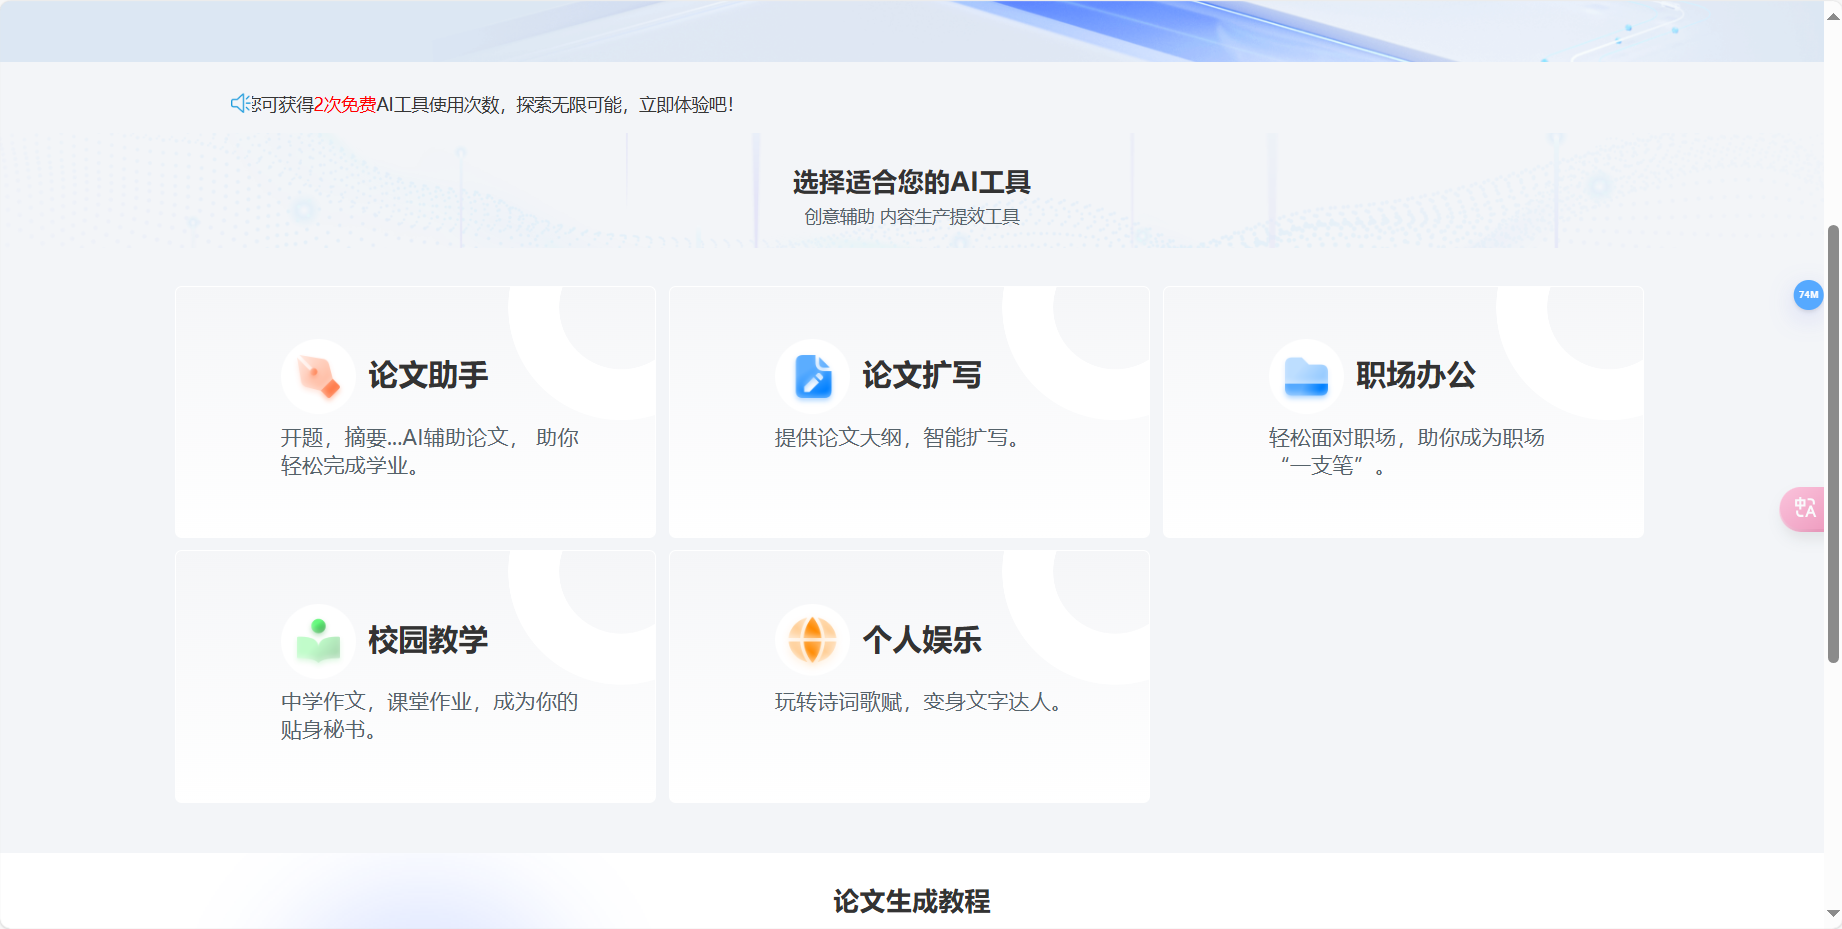Image resolution: width=1842 pixels, height=929 pixels.
Task: Open the 论文助手 card title
Action: coord(428,375)
